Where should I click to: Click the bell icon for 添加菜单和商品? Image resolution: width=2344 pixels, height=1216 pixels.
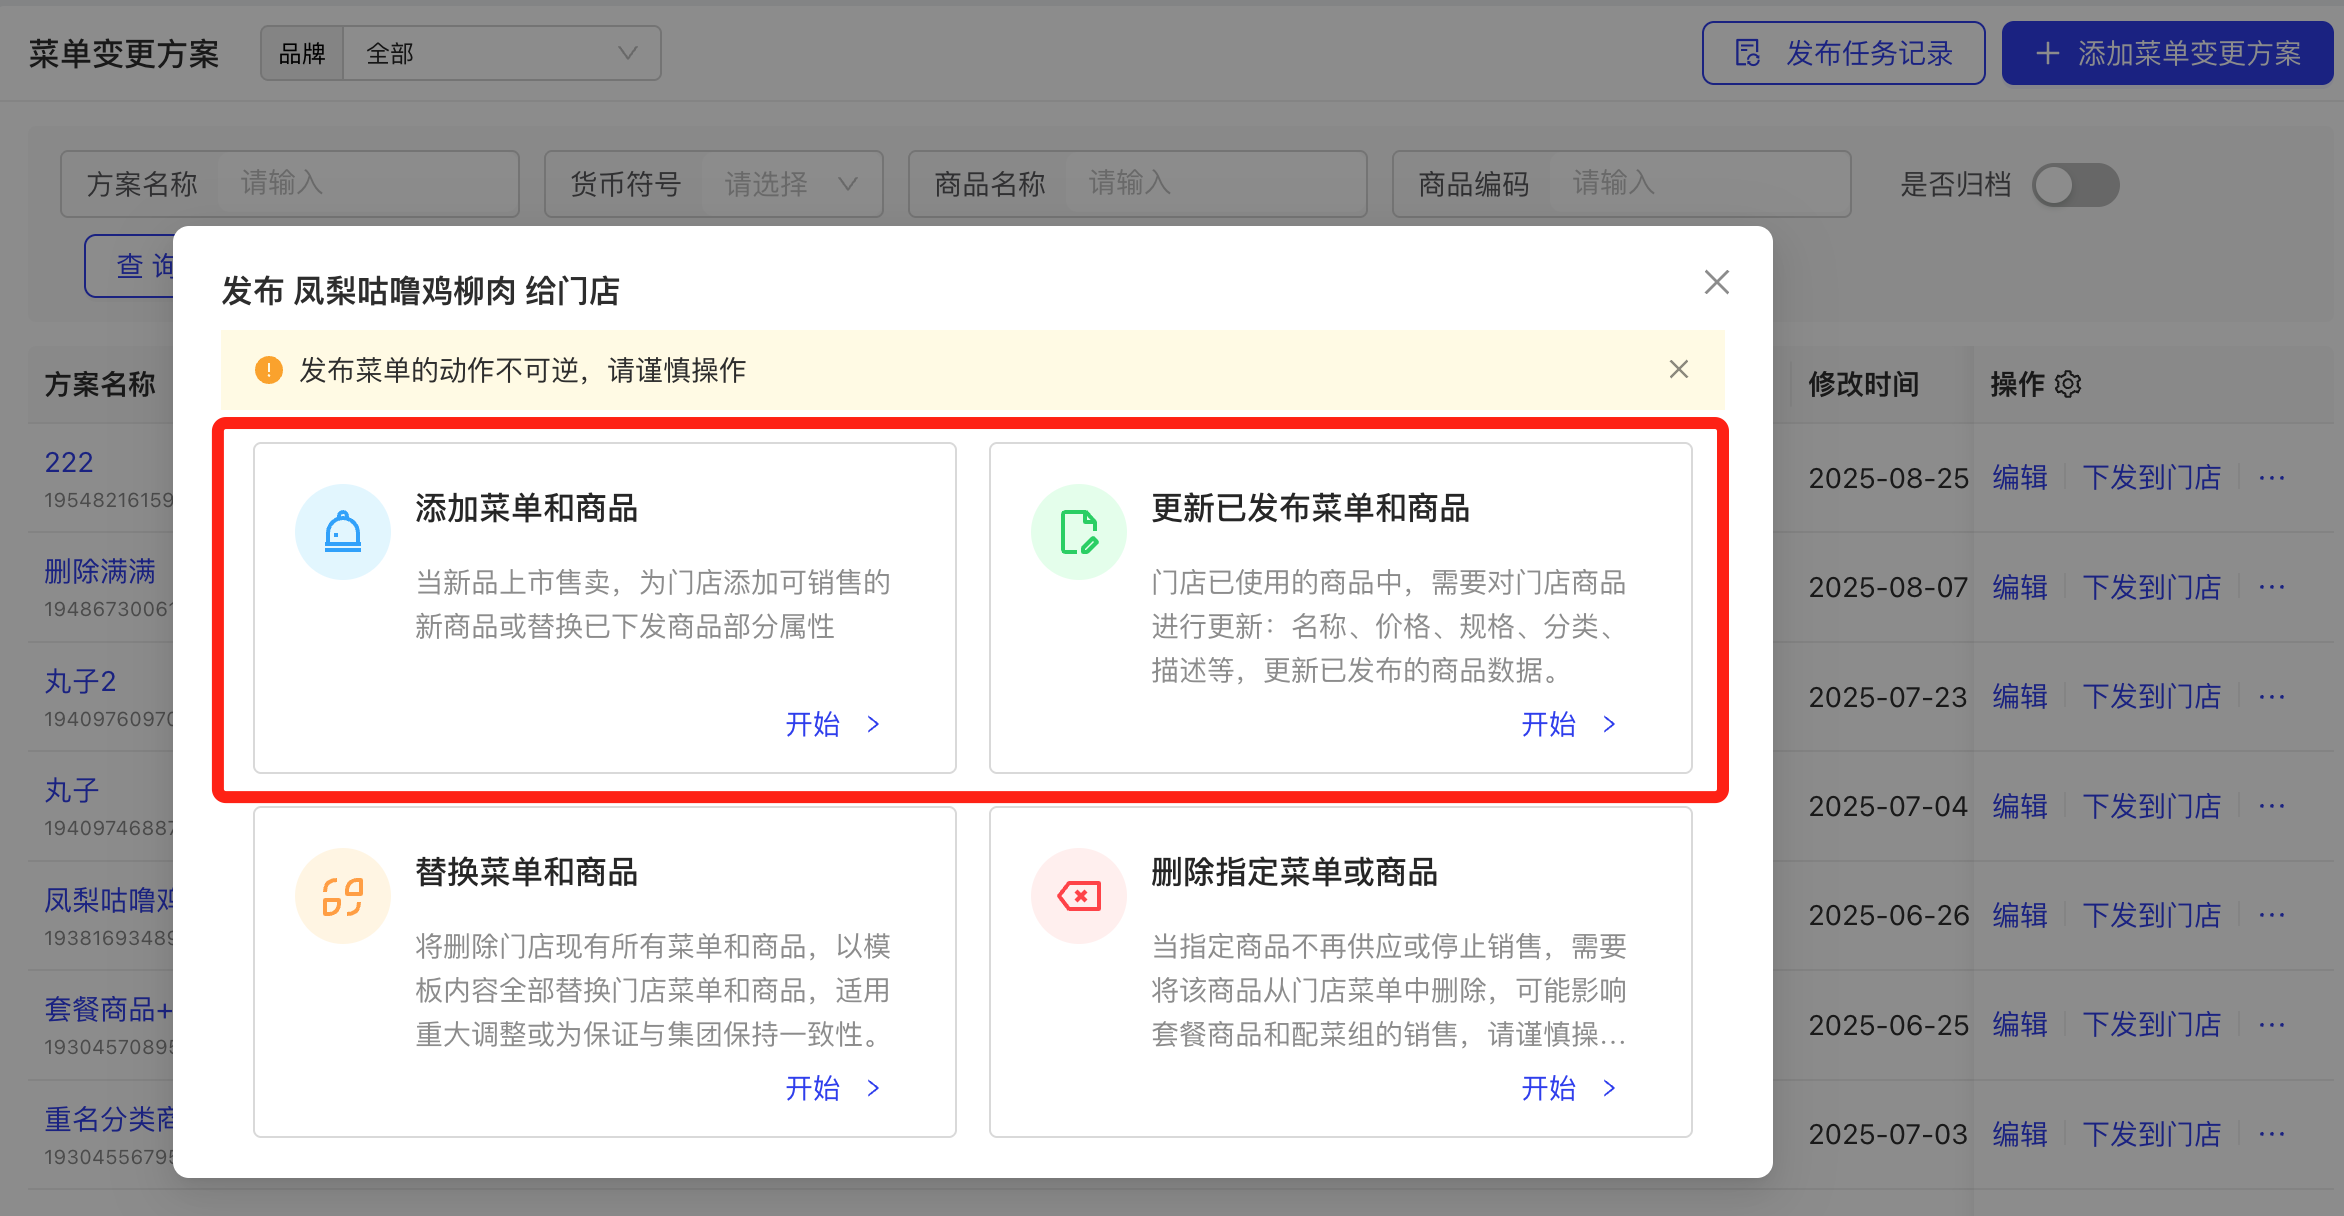(343, 532)
